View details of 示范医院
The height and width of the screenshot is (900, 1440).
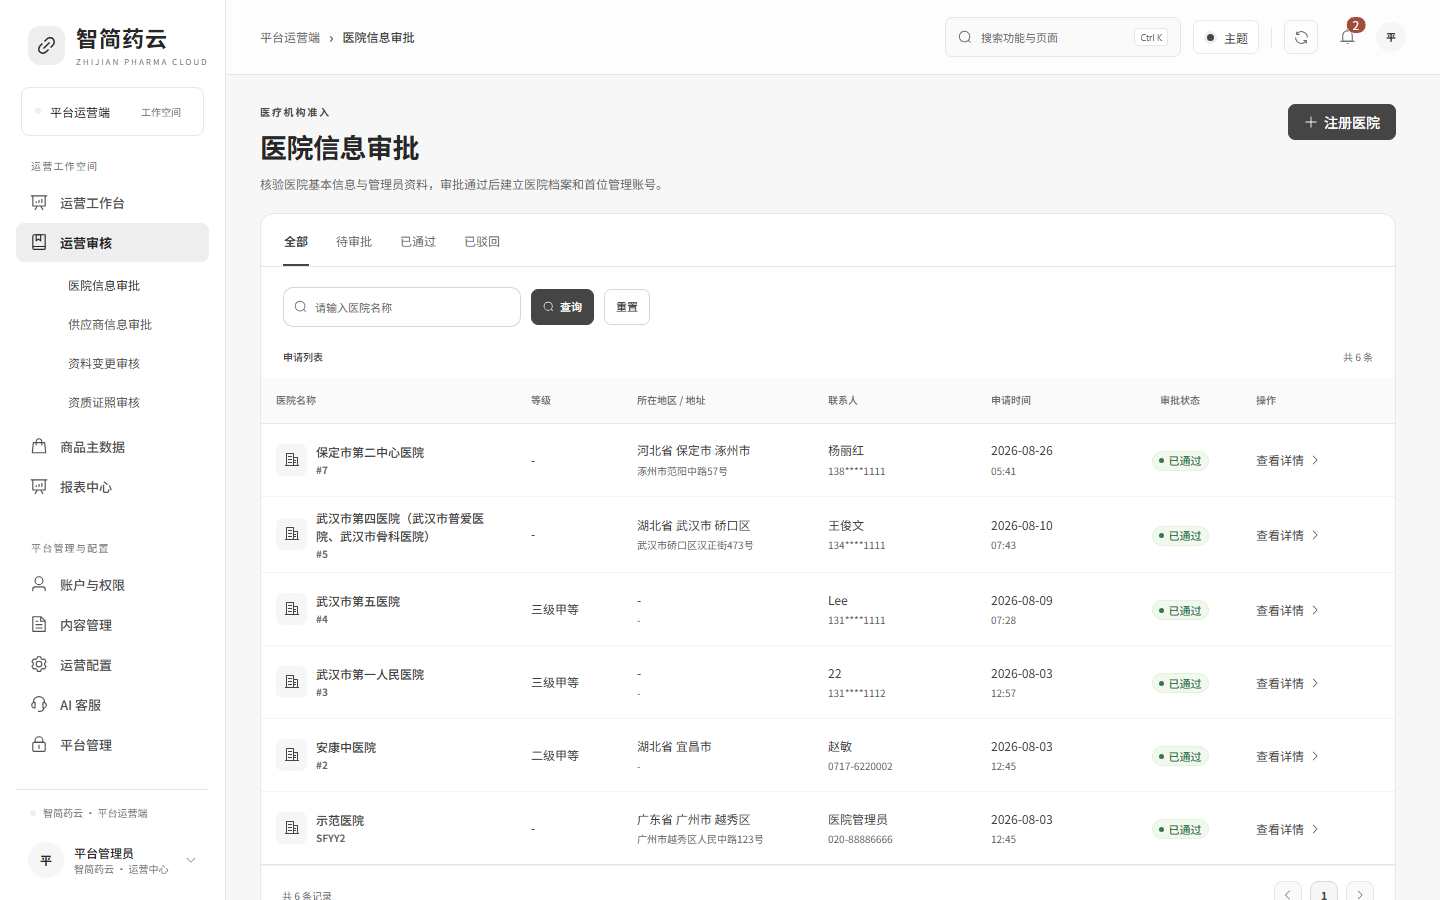(x=1288, y=830)
